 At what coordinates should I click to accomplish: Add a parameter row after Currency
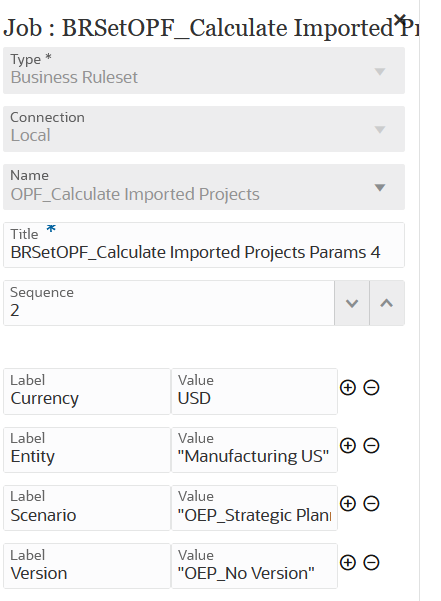tap(348, 388)
